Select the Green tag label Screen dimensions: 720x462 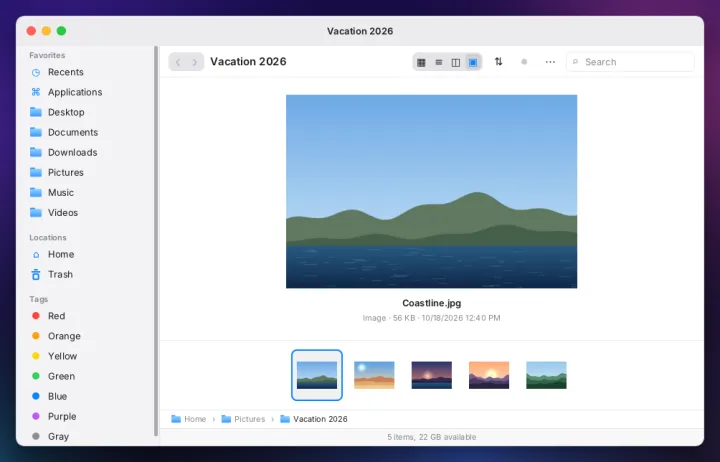(62, 376)
